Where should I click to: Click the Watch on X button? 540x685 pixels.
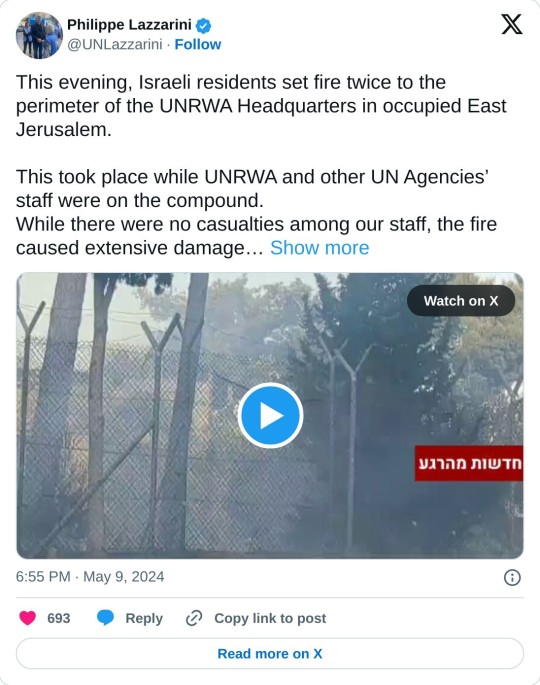461,301
